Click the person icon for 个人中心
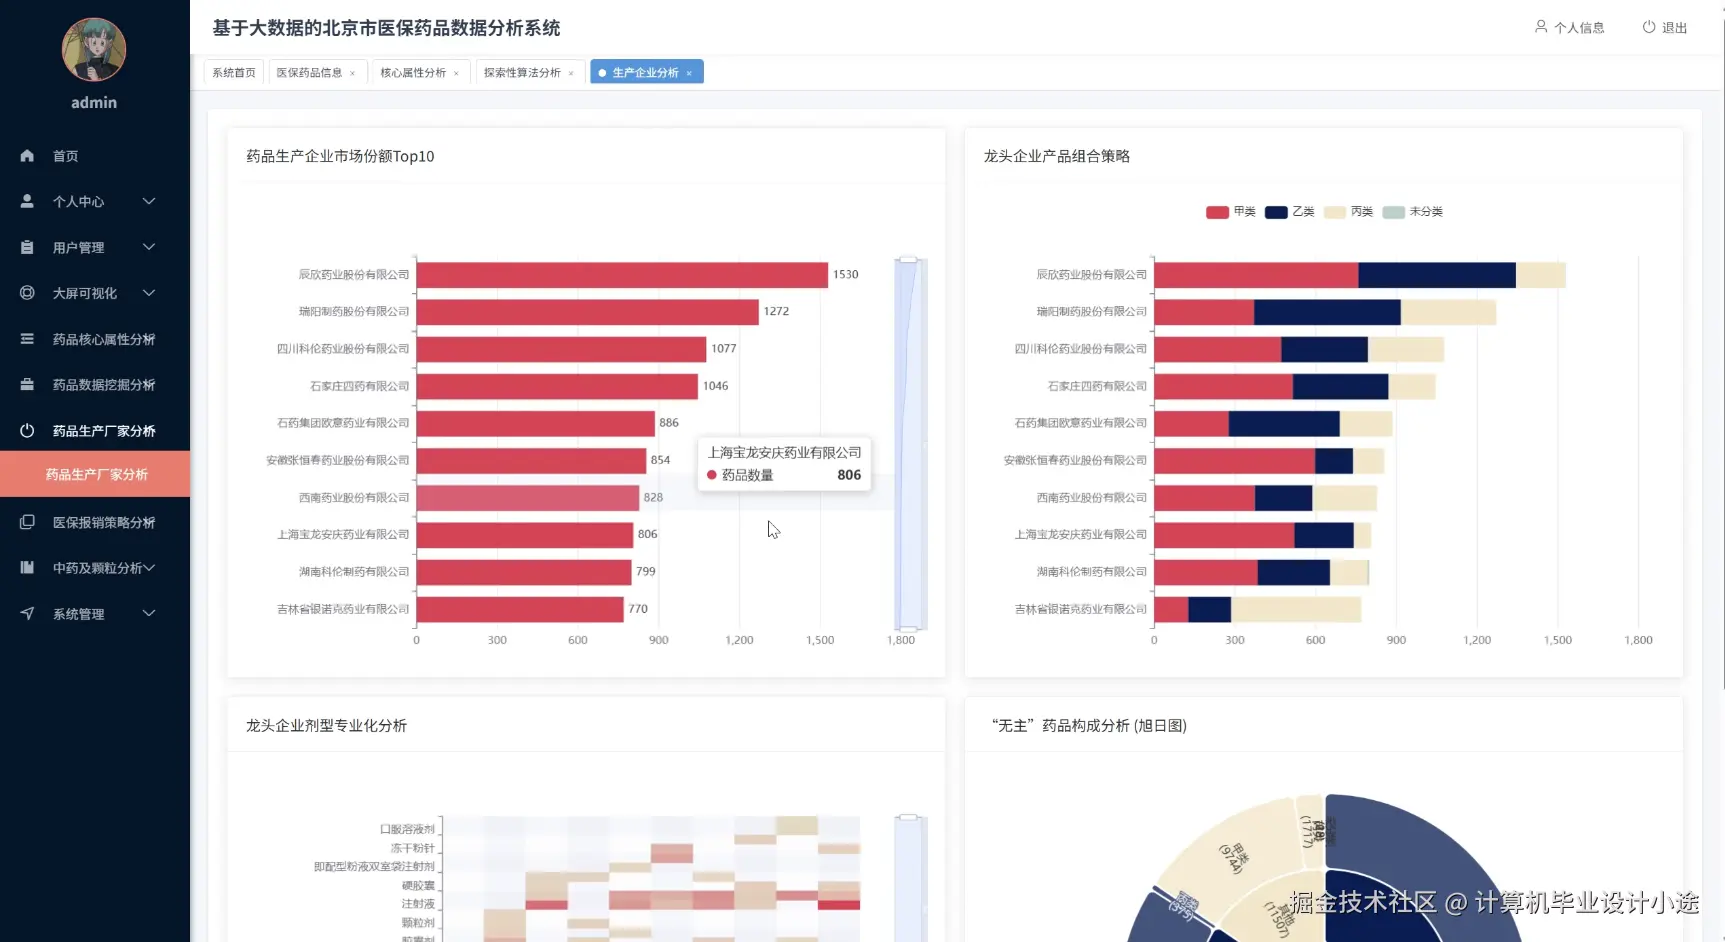 [27, 201]
